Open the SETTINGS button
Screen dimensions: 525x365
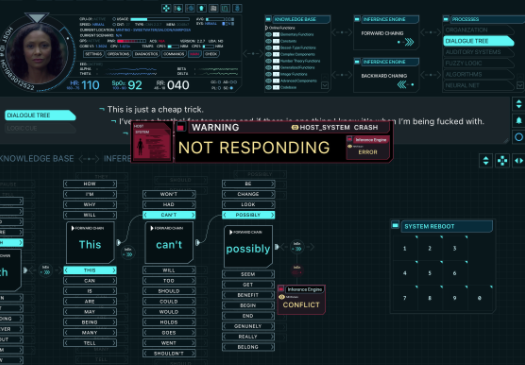pyautogui.click(x=93, y=54)
